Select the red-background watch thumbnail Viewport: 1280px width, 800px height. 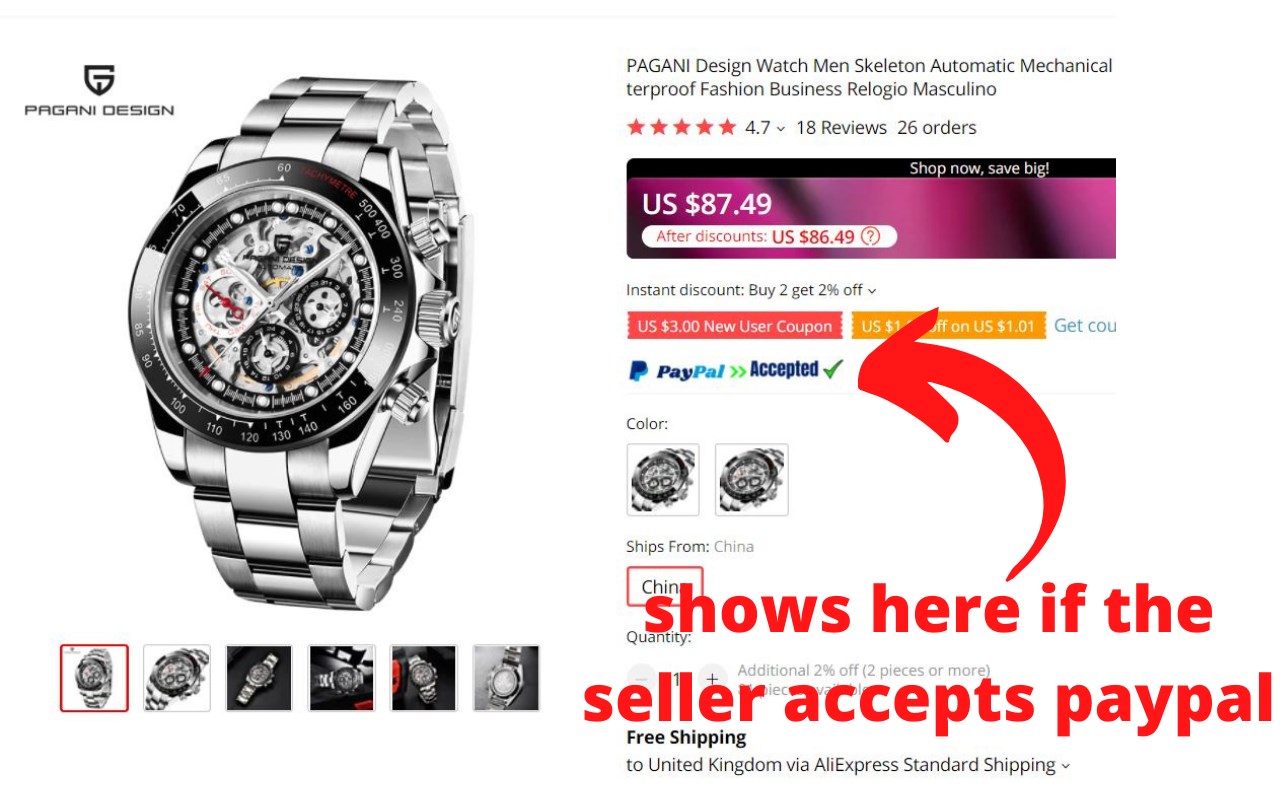click(x=423, y=678)
